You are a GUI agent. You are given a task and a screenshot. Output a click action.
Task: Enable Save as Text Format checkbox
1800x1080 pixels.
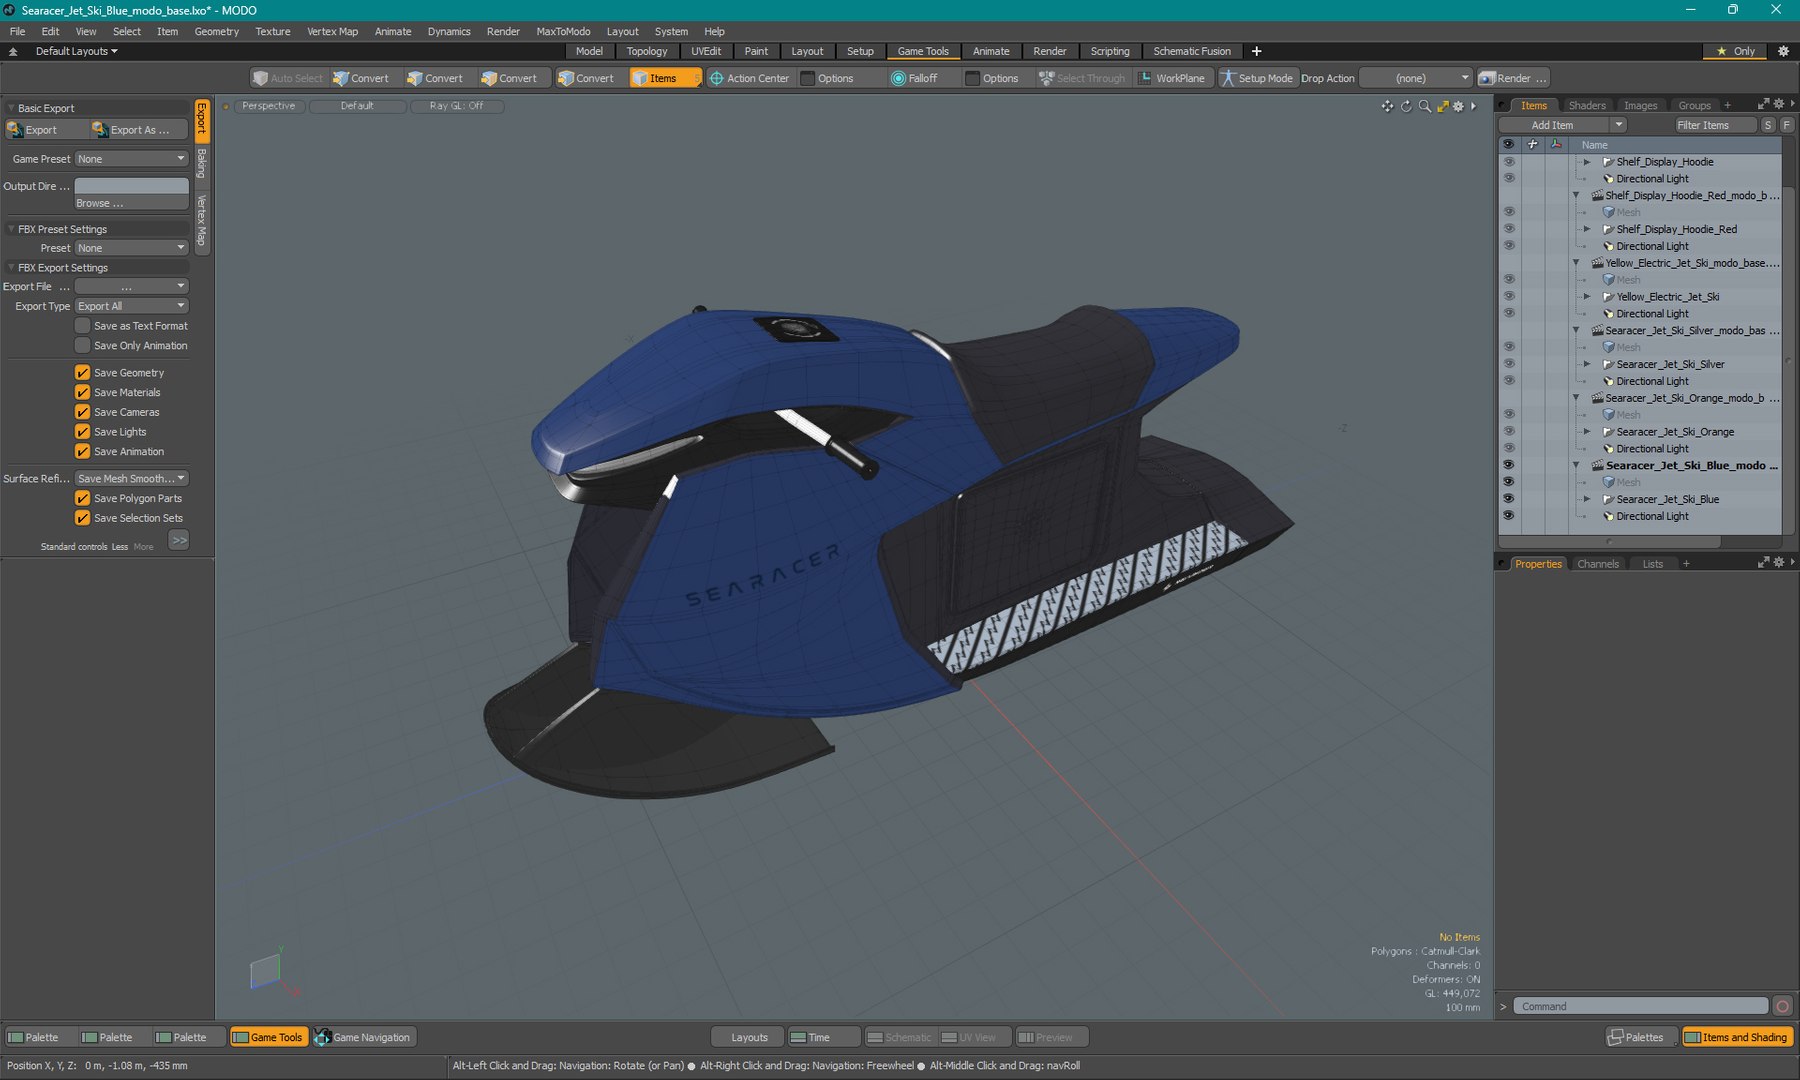tap(83, 326)
